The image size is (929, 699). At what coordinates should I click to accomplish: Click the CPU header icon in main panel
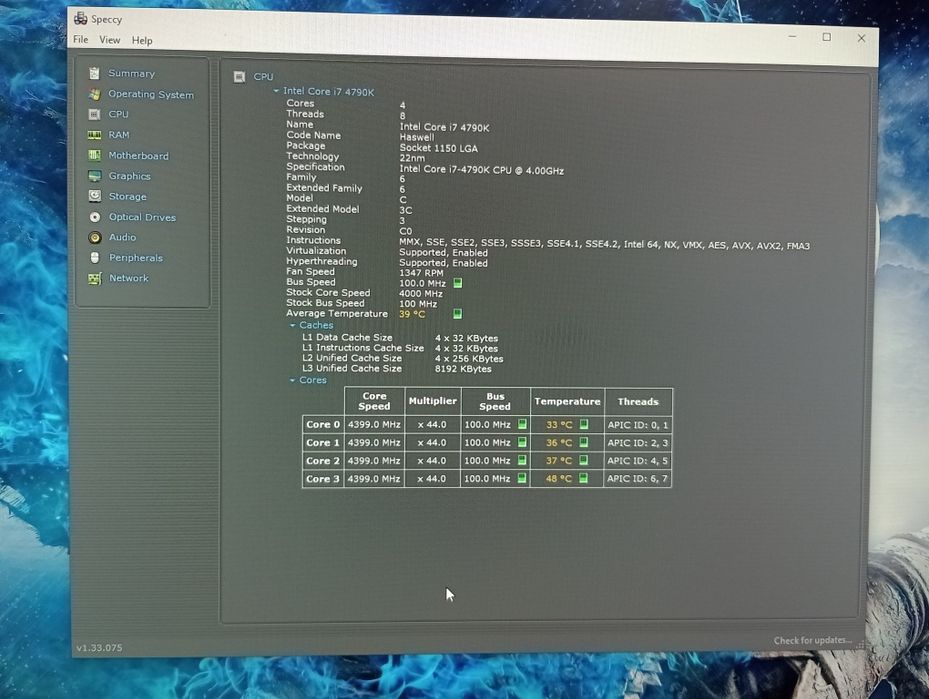(239, 76)
